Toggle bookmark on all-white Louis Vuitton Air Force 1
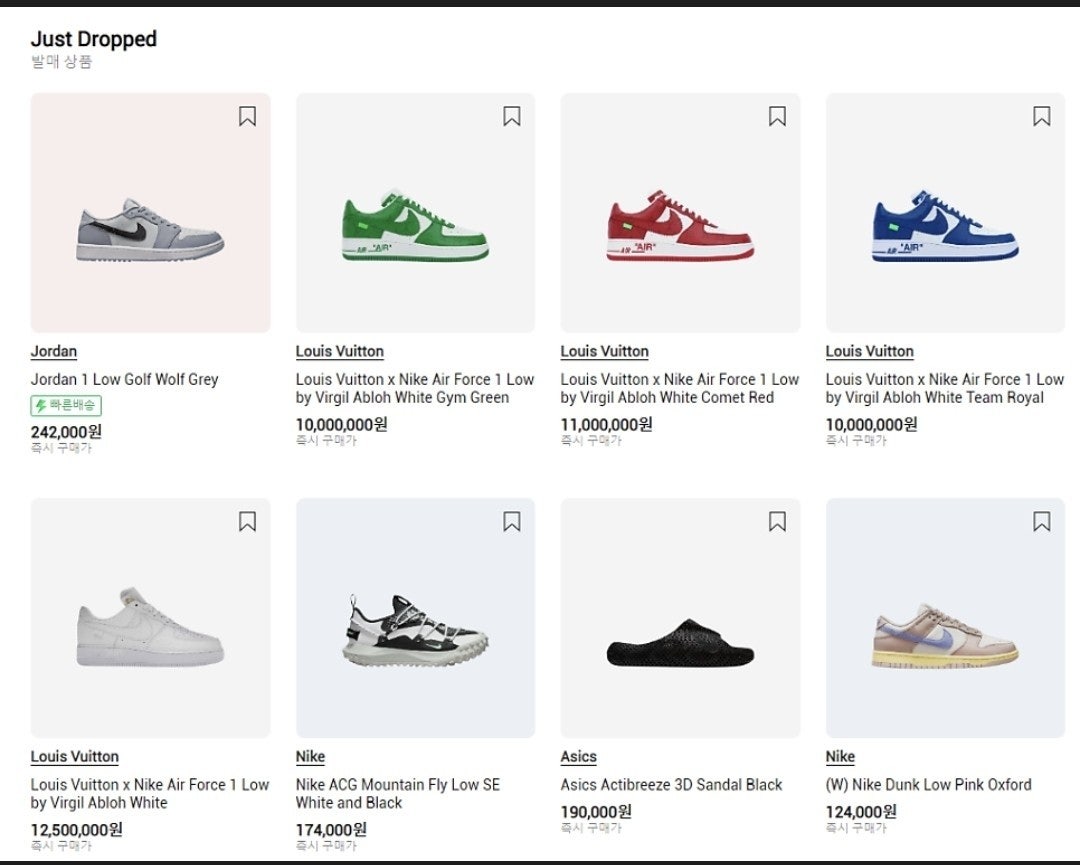Screen dimensions: 1080x865 pyautogui.click(x=247, y=522)
